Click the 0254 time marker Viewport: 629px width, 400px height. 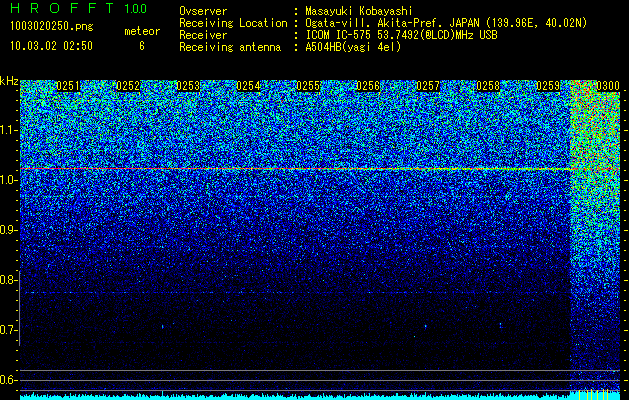(248, 86)
